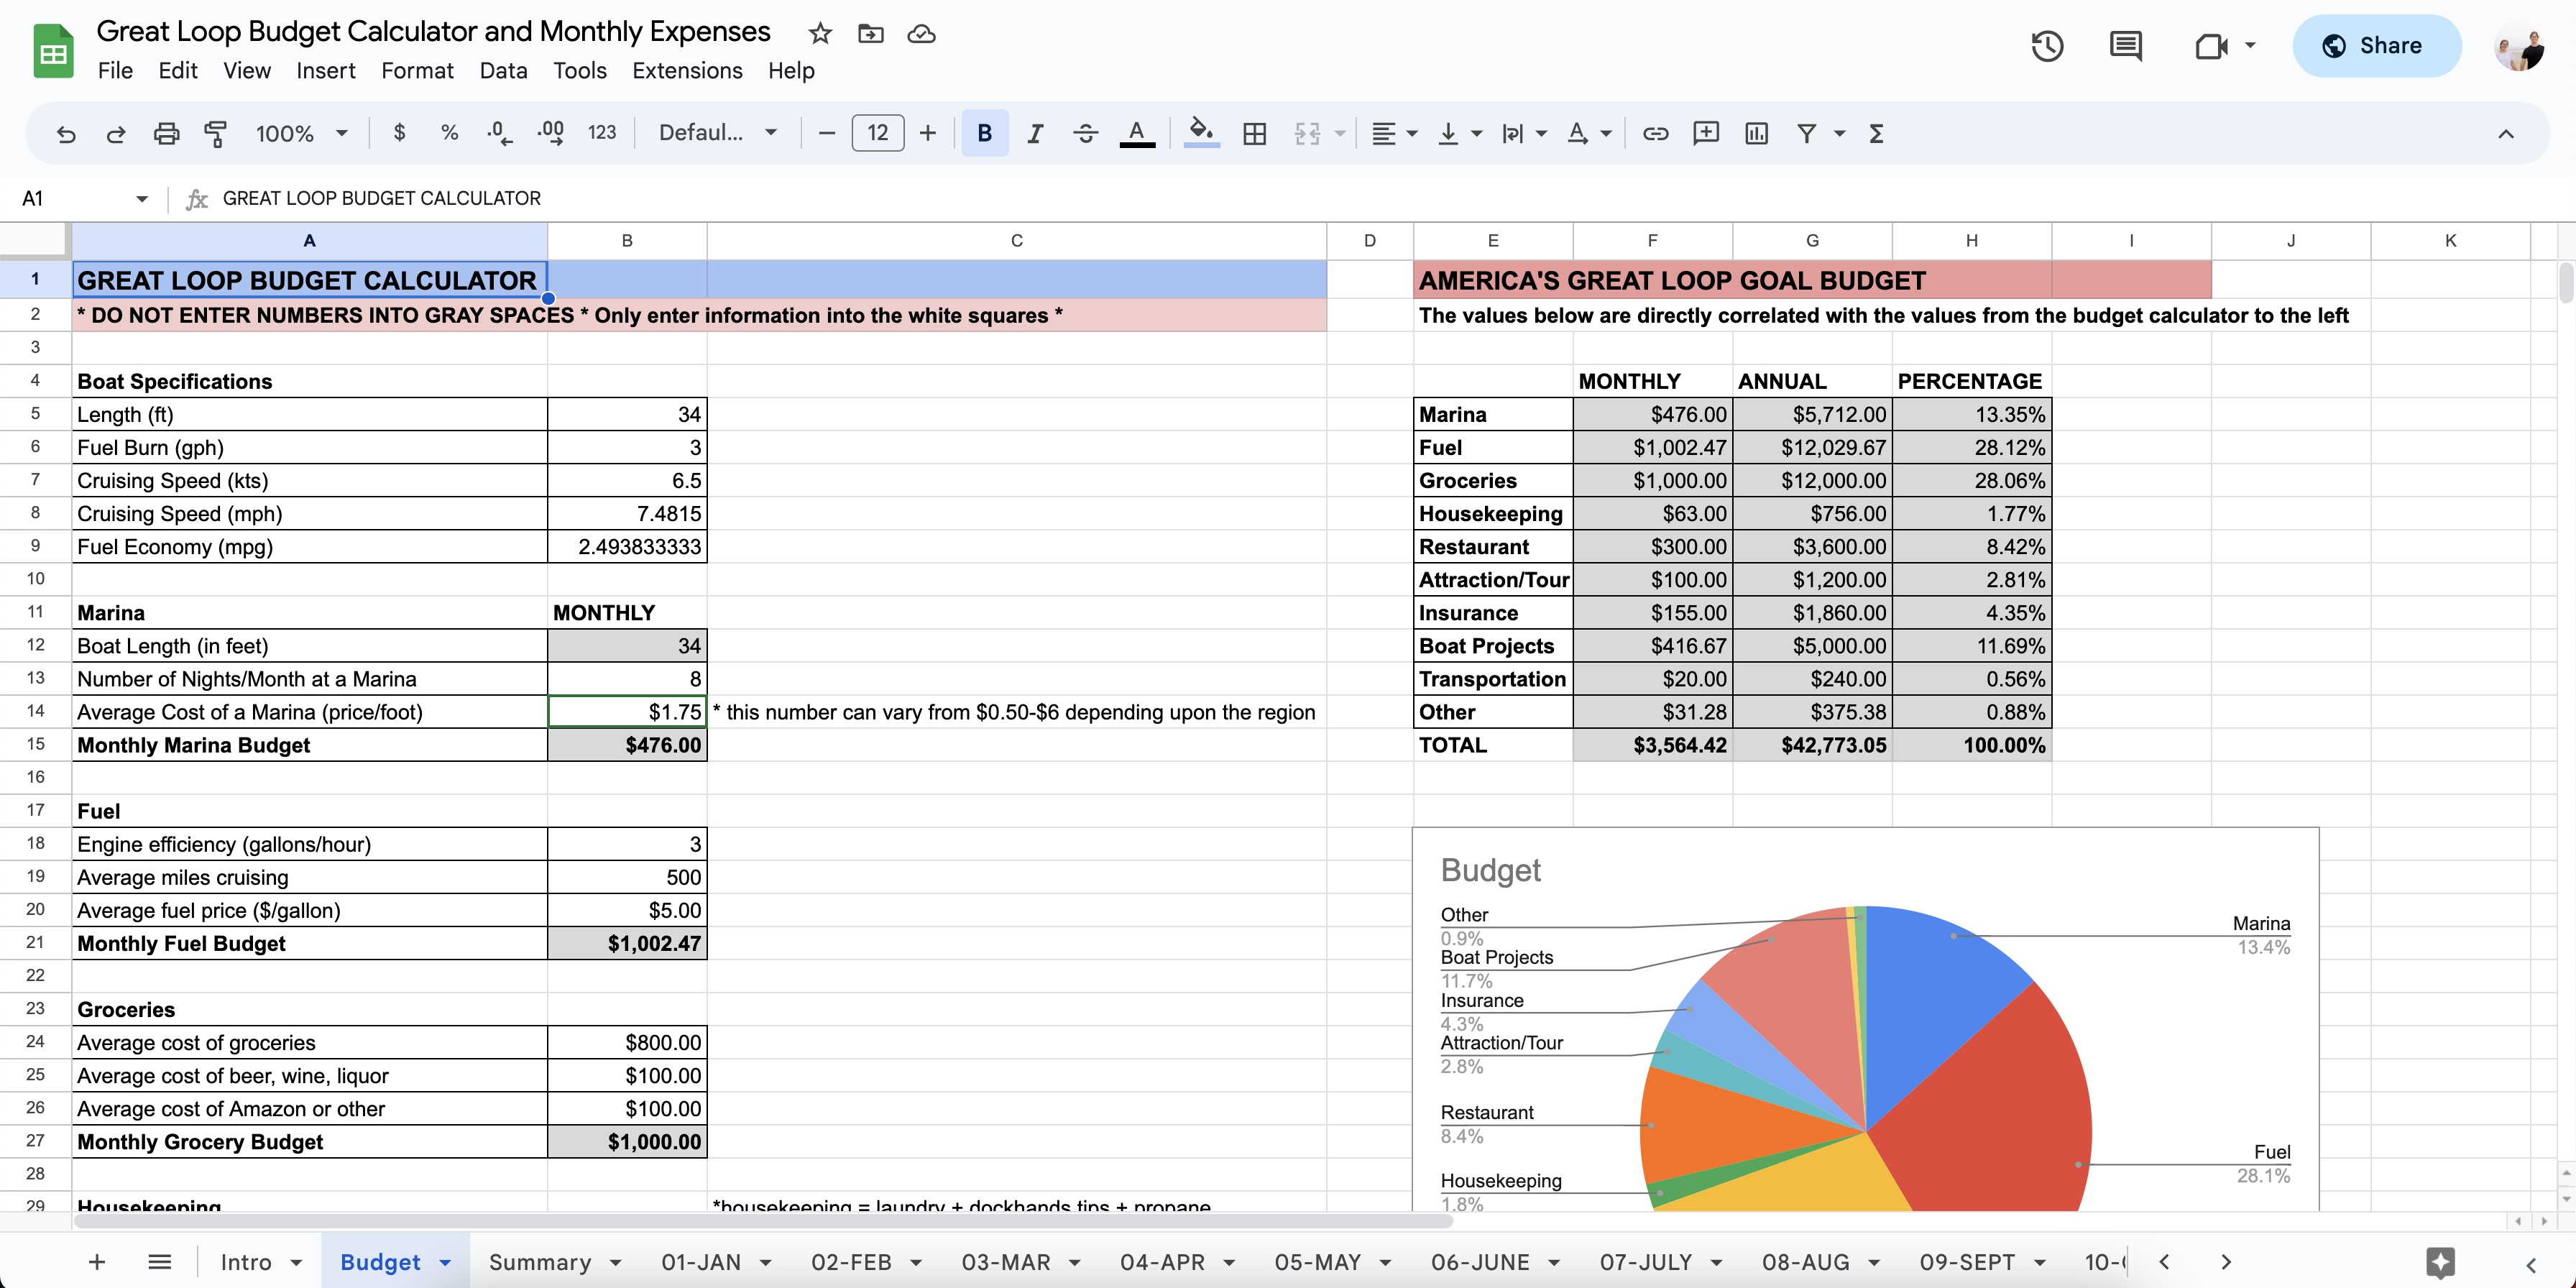Screen dimensions: 2576x1288
Task: Move document to folder icon
Action: [871, 34]
